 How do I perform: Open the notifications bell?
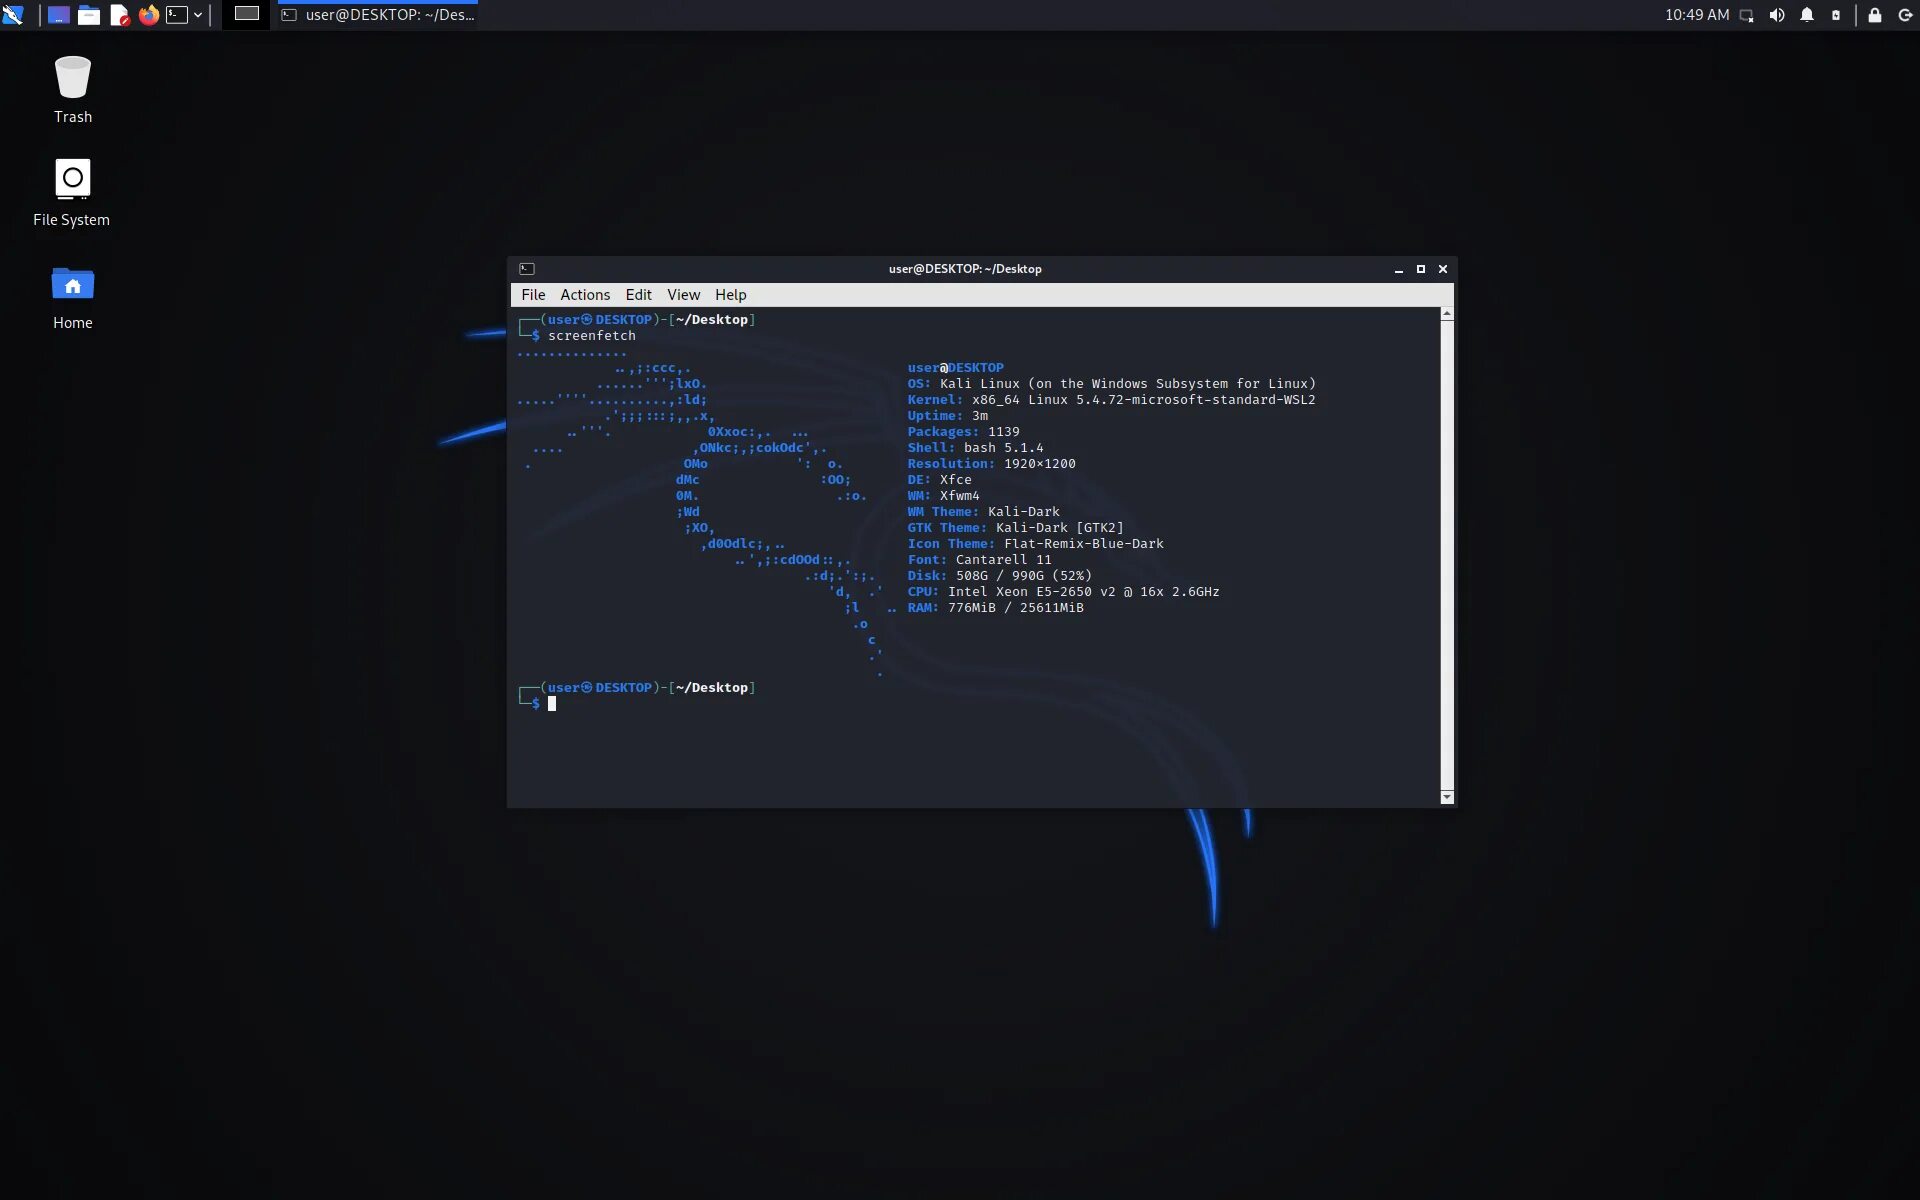pos(1806,15)
